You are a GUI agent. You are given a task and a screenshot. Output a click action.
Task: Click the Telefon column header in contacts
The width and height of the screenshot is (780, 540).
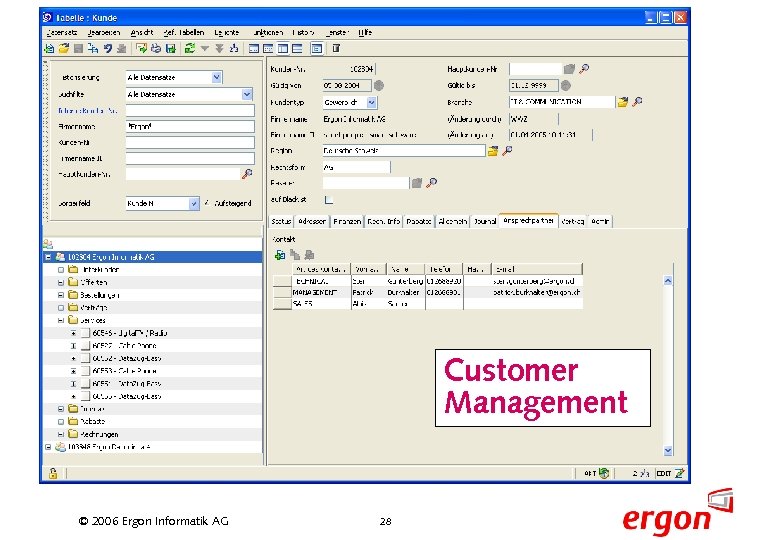444,270
